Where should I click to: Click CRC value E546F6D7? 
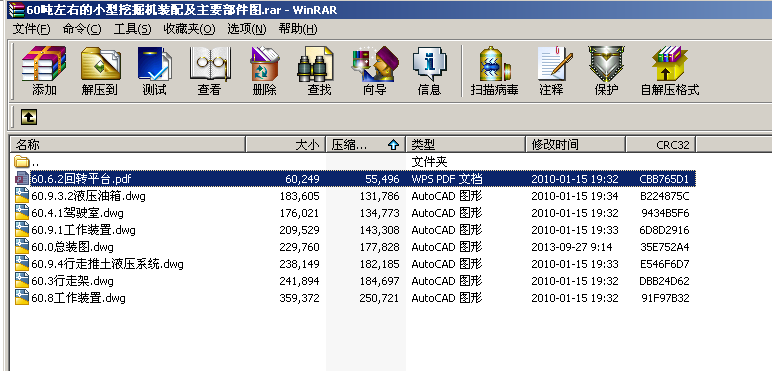(x=665, y=264)
